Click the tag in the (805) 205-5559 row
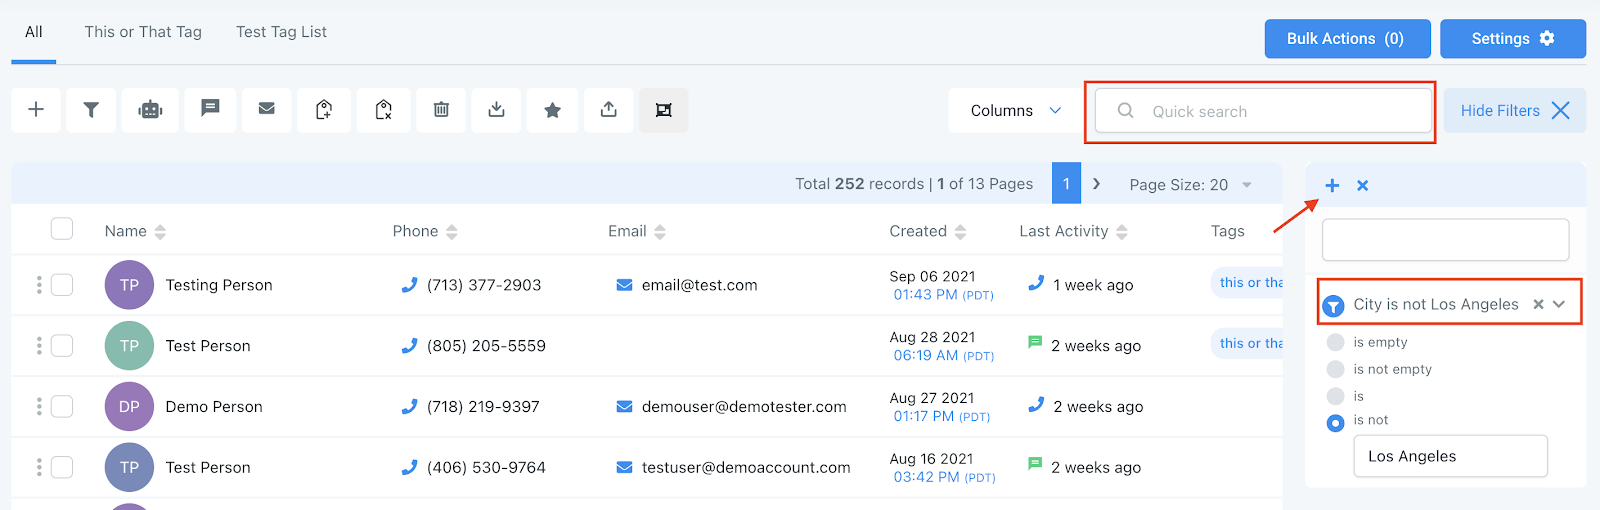Viewport: 1600px width, 510px height. click(x=1247, y=343)
